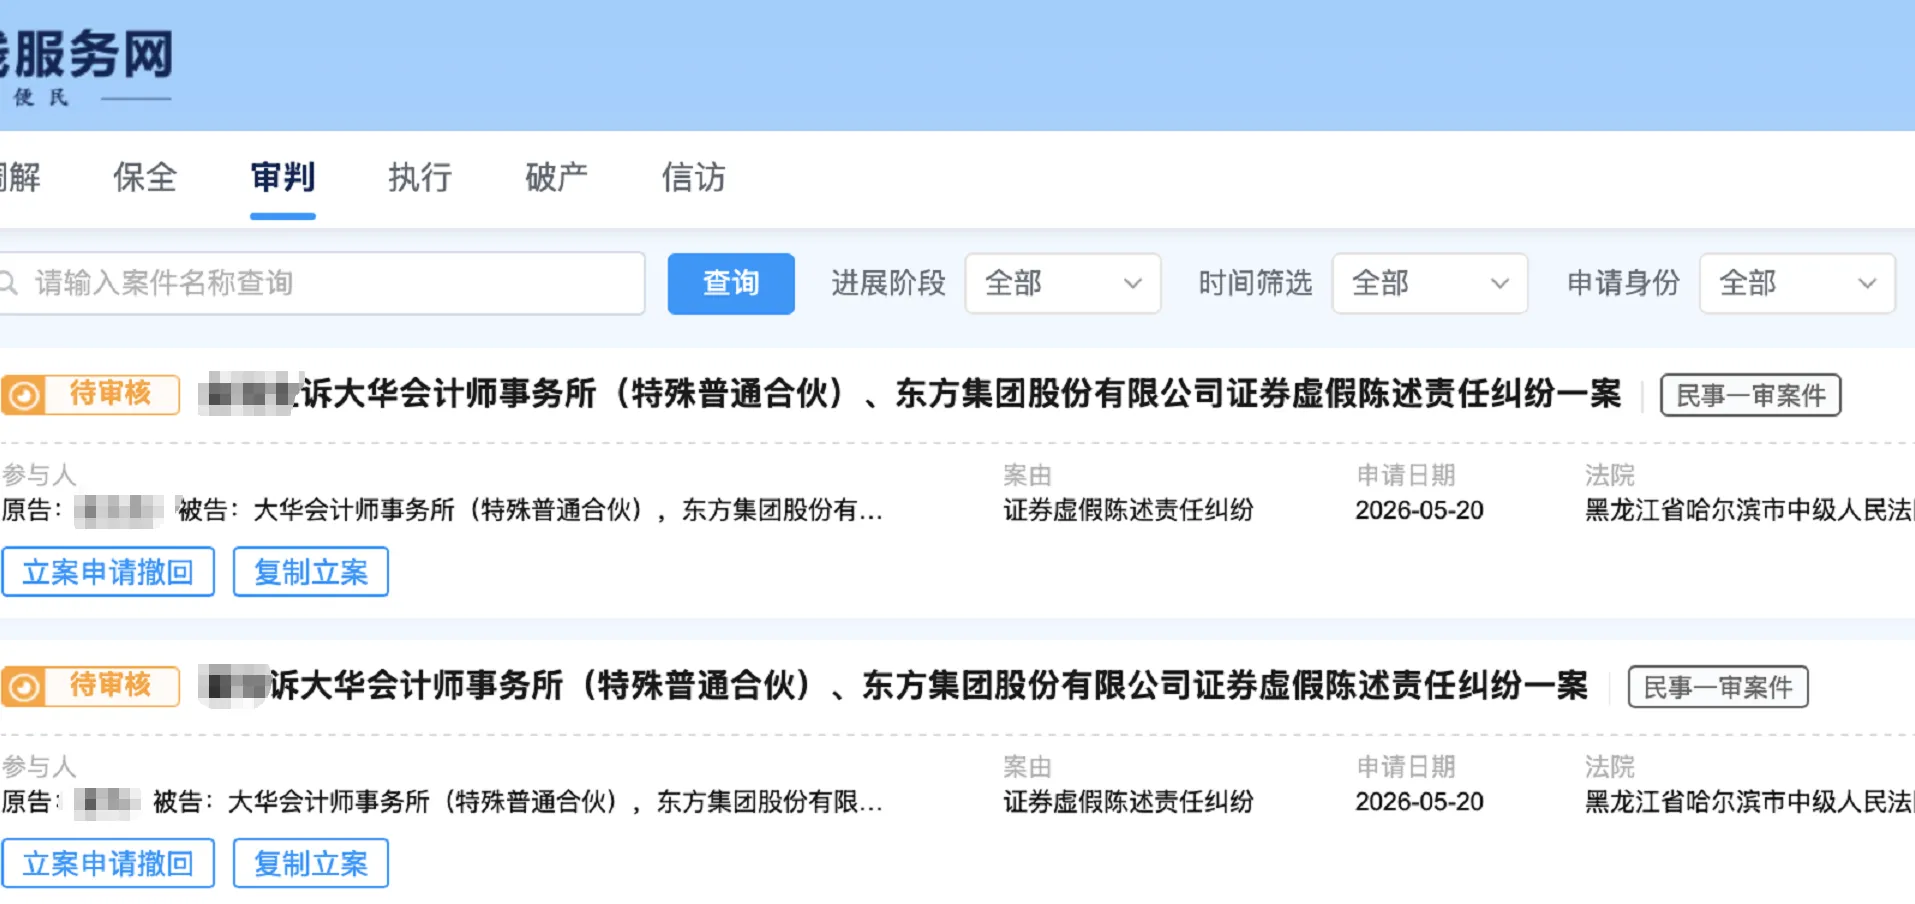The image size is (1915, 904).
Task: Click first case's 被告 participant text
Action: (x=530, y=510)
